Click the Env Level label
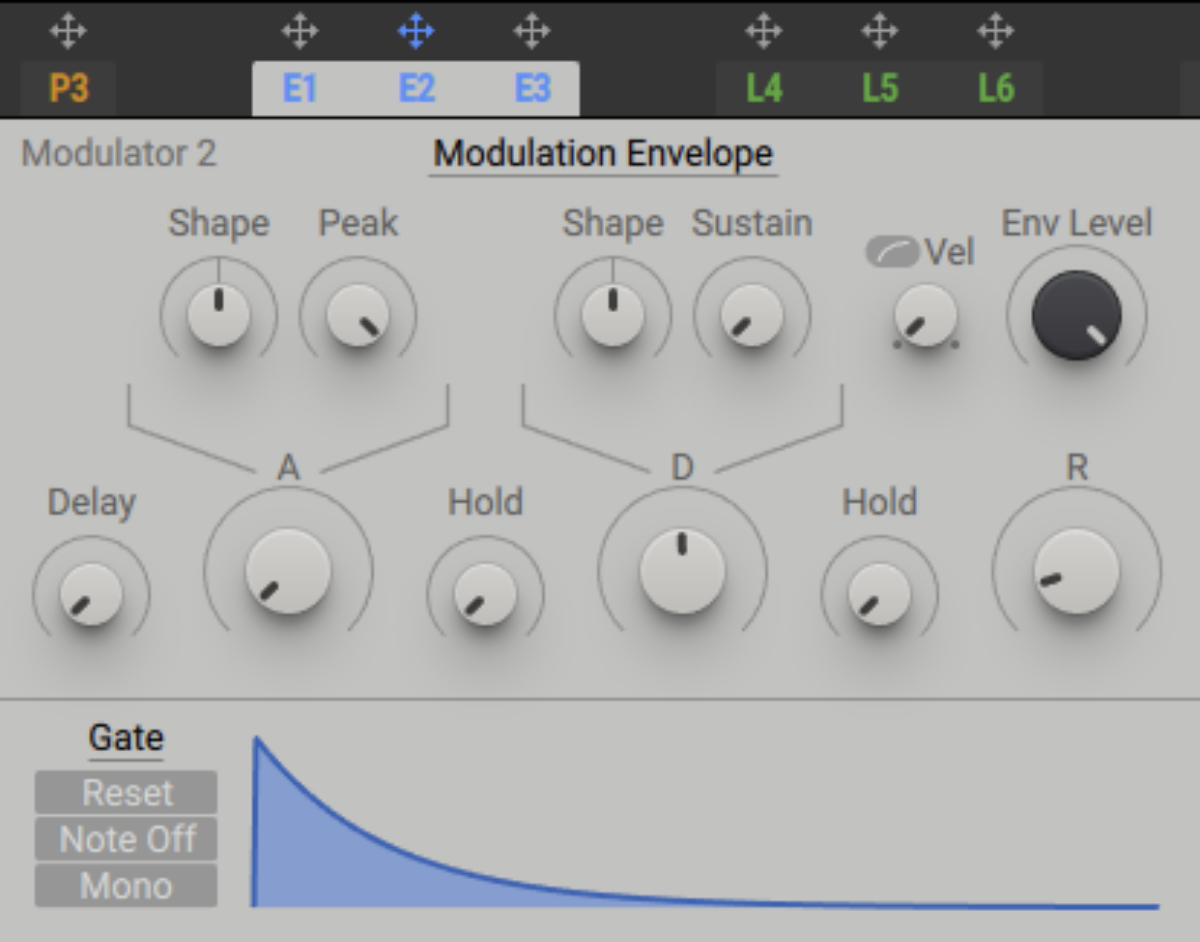 pyautogui.click(x=1077, y=223)
